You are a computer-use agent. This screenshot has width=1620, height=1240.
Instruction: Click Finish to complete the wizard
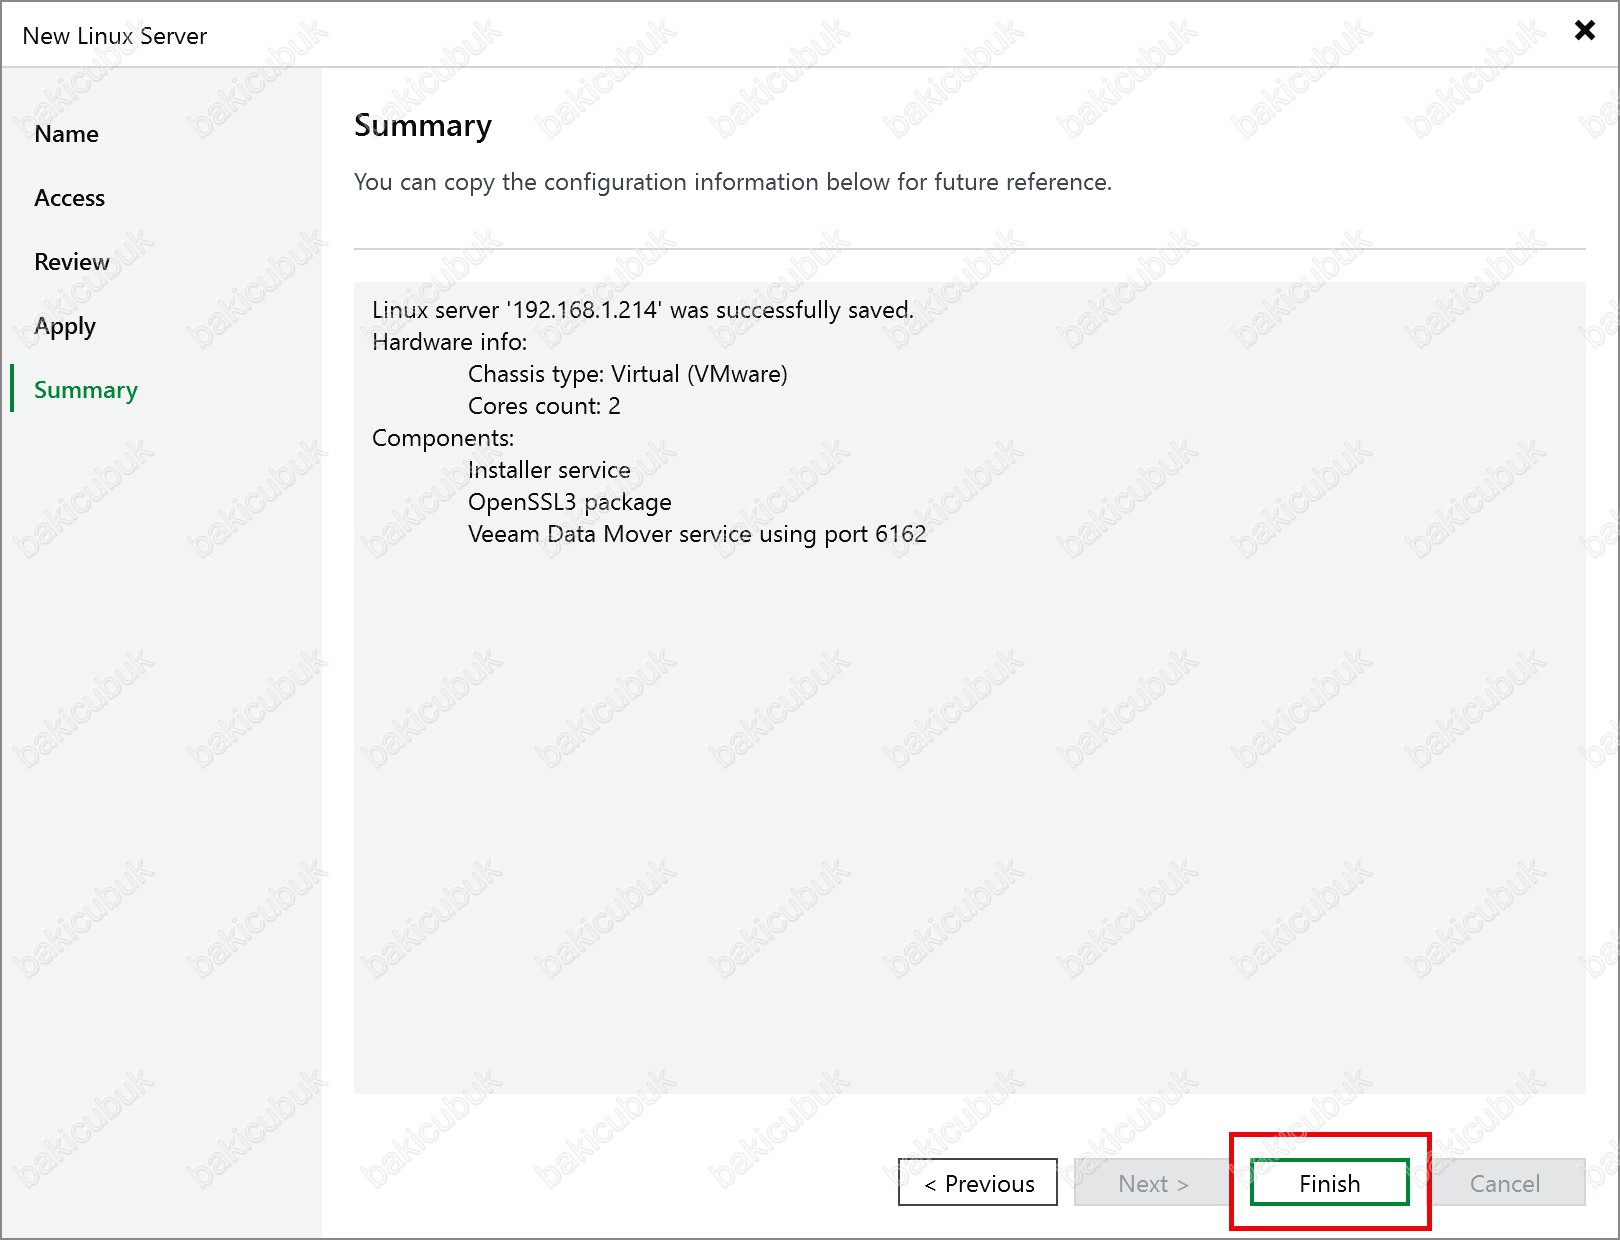coord(1329,1183)
